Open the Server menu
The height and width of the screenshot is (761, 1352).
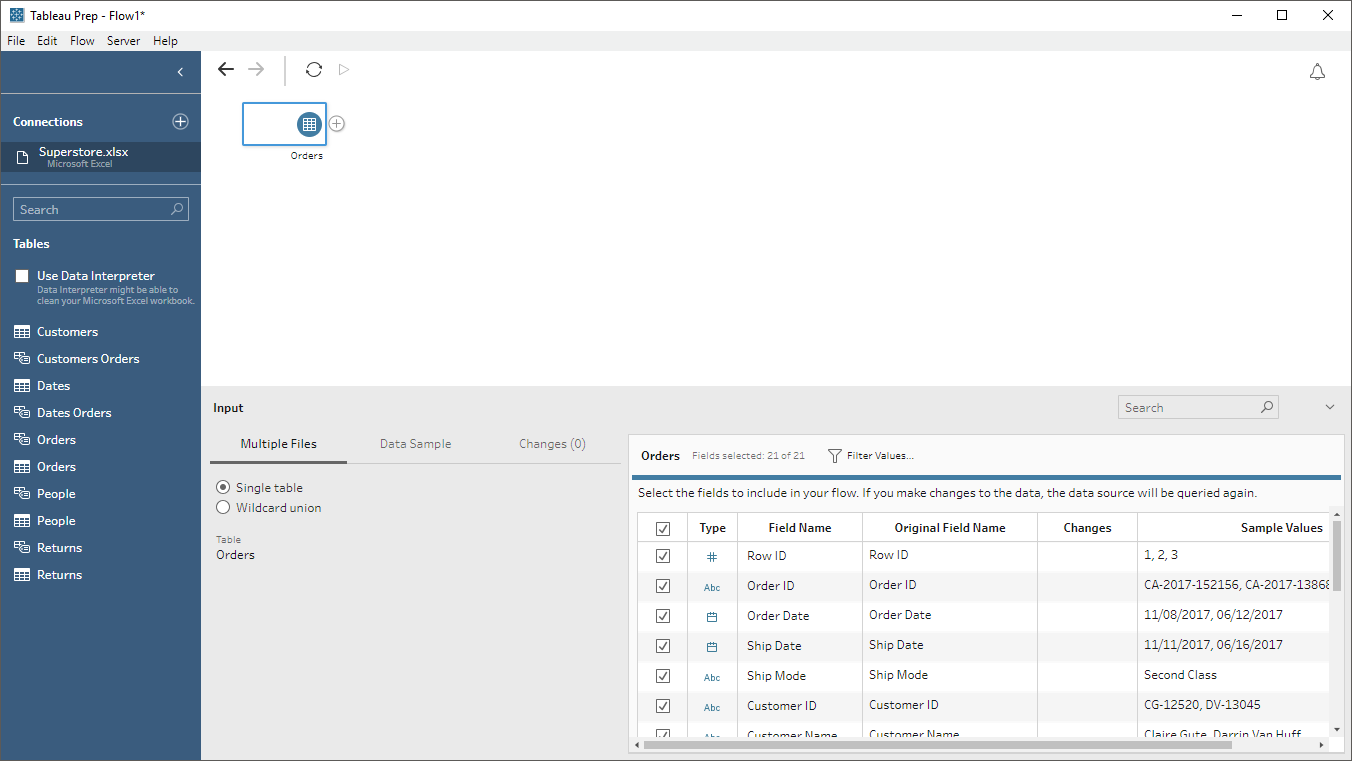tap(124, 41)
